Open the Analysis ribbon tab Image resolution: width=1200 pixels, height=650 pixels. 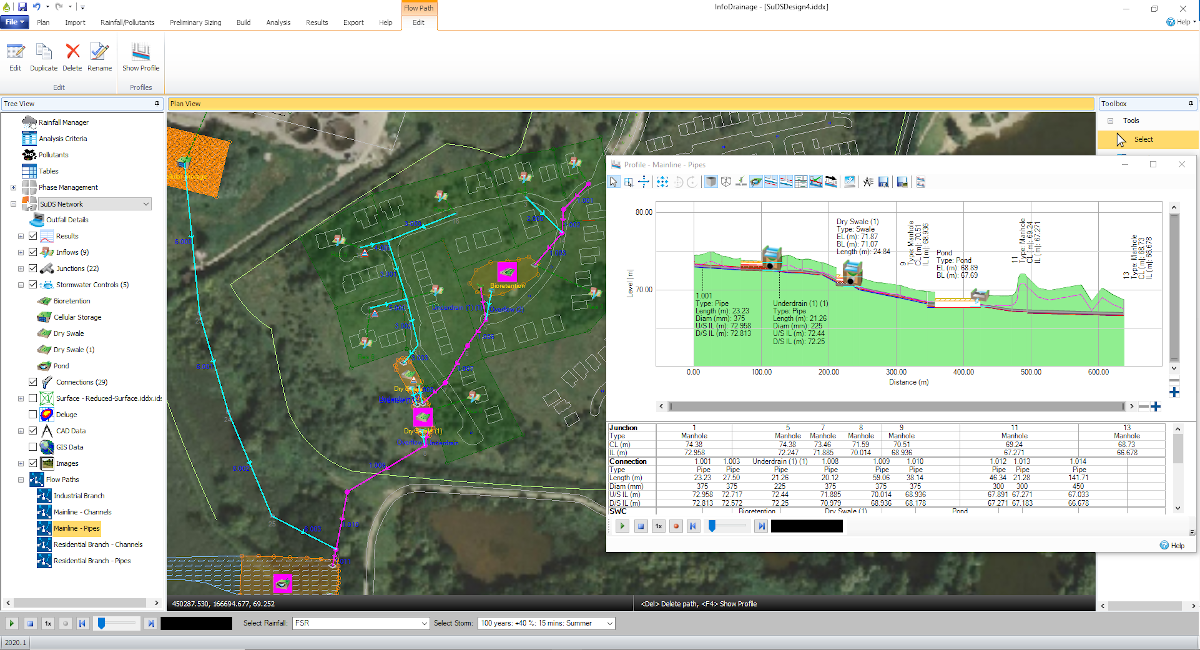coord(278,21)
